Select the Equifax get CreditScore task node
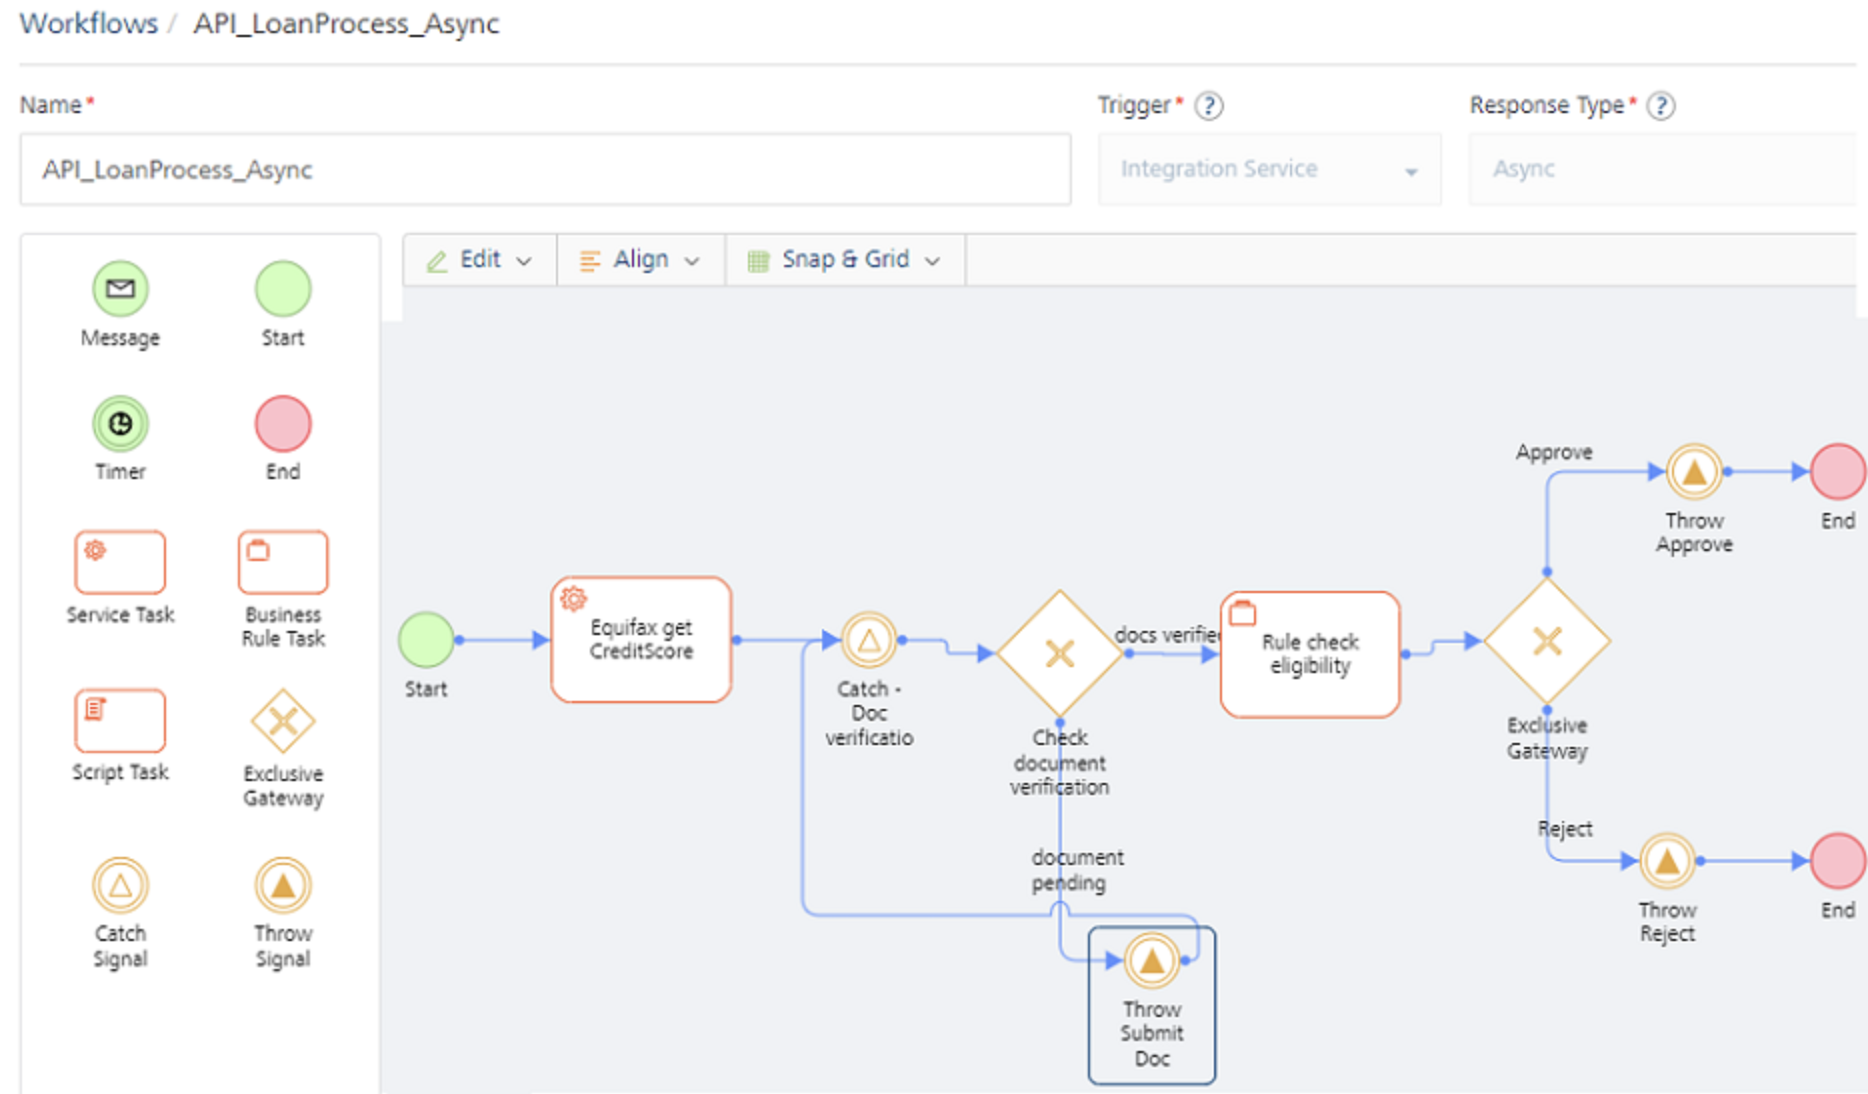The image size is (1868, 1094). (641, 640)
